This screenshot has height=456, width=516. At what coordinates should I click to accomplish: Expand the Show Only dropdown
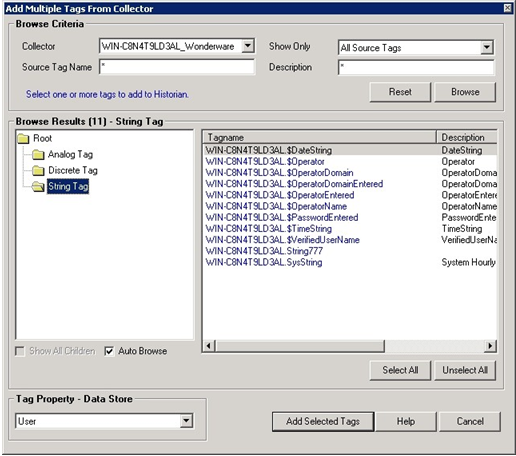(x=487, y=47)
